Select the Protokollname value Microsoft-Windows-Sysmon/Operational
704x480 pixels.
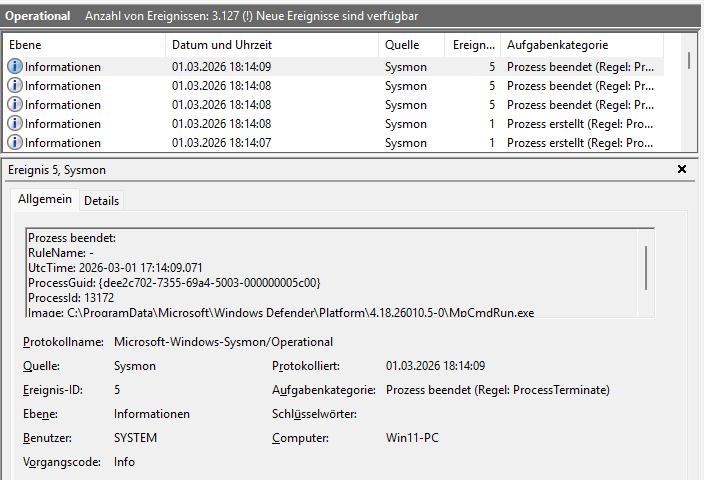click(224, 342)
